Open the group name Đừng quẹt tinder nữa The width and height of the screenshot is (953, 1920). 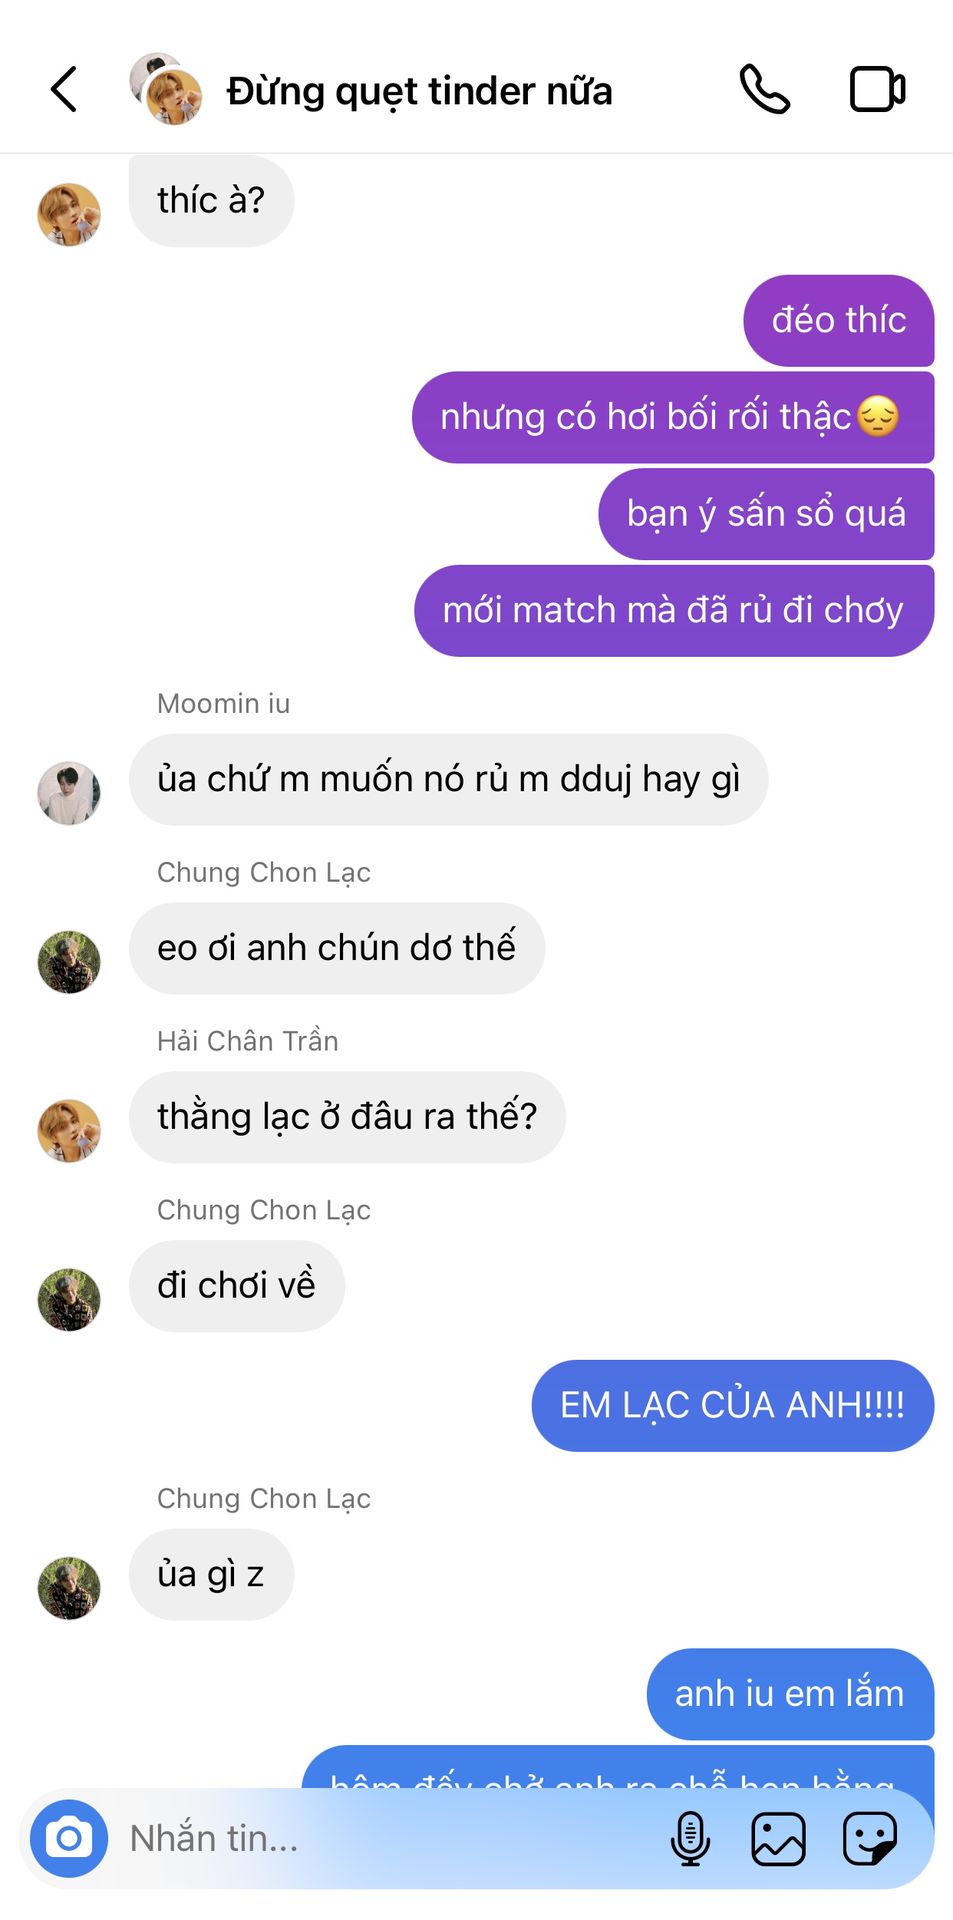tap(419, 91)
